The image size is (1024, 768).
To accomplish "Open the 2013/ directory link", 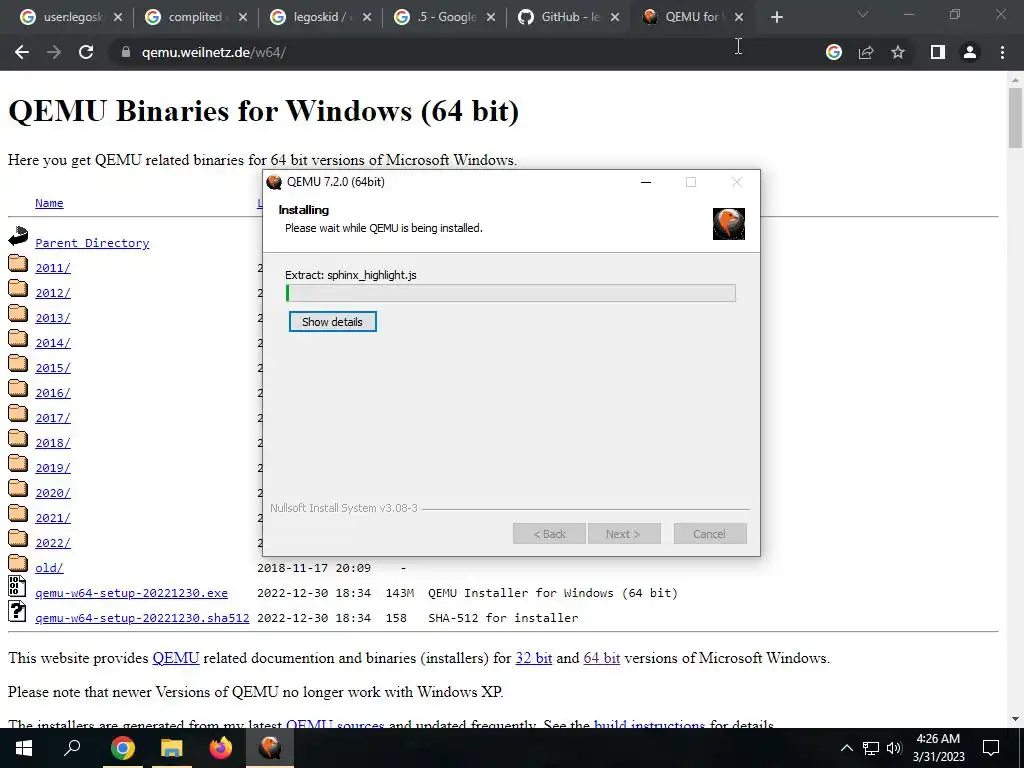I will click(x=53, y=318).
